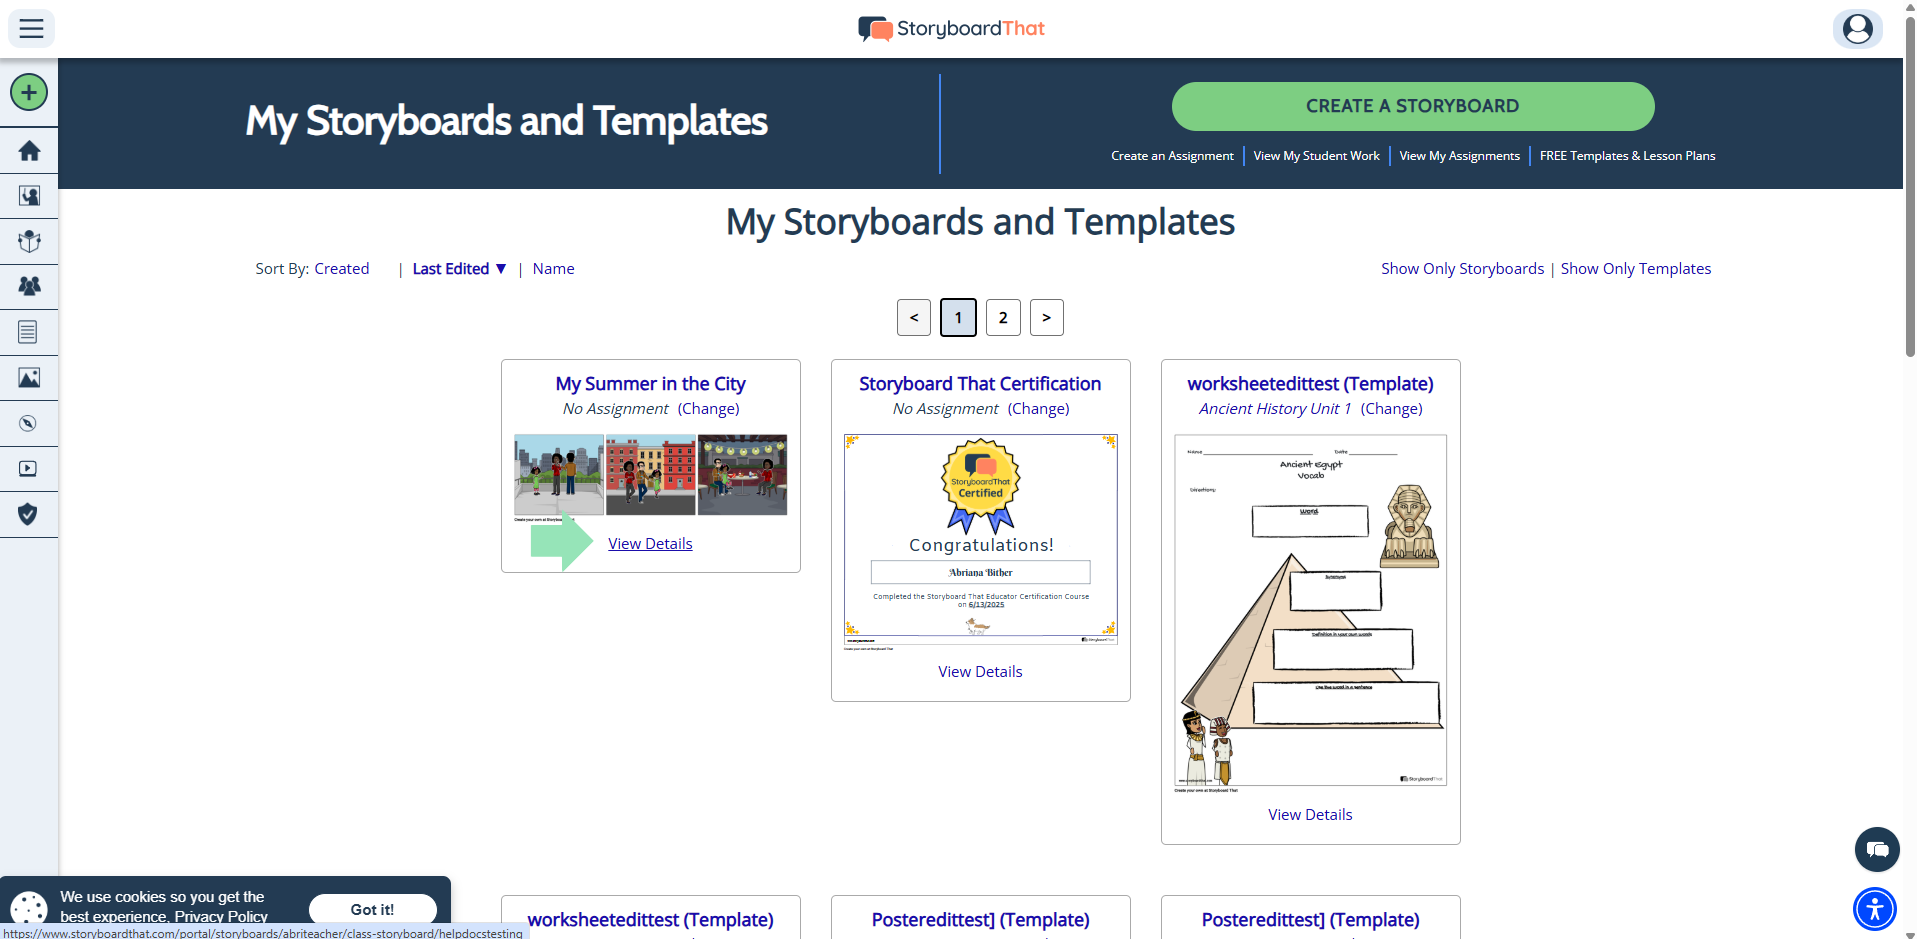
Task: Click the StoryboardThat logo
Action: click(951, 28)
